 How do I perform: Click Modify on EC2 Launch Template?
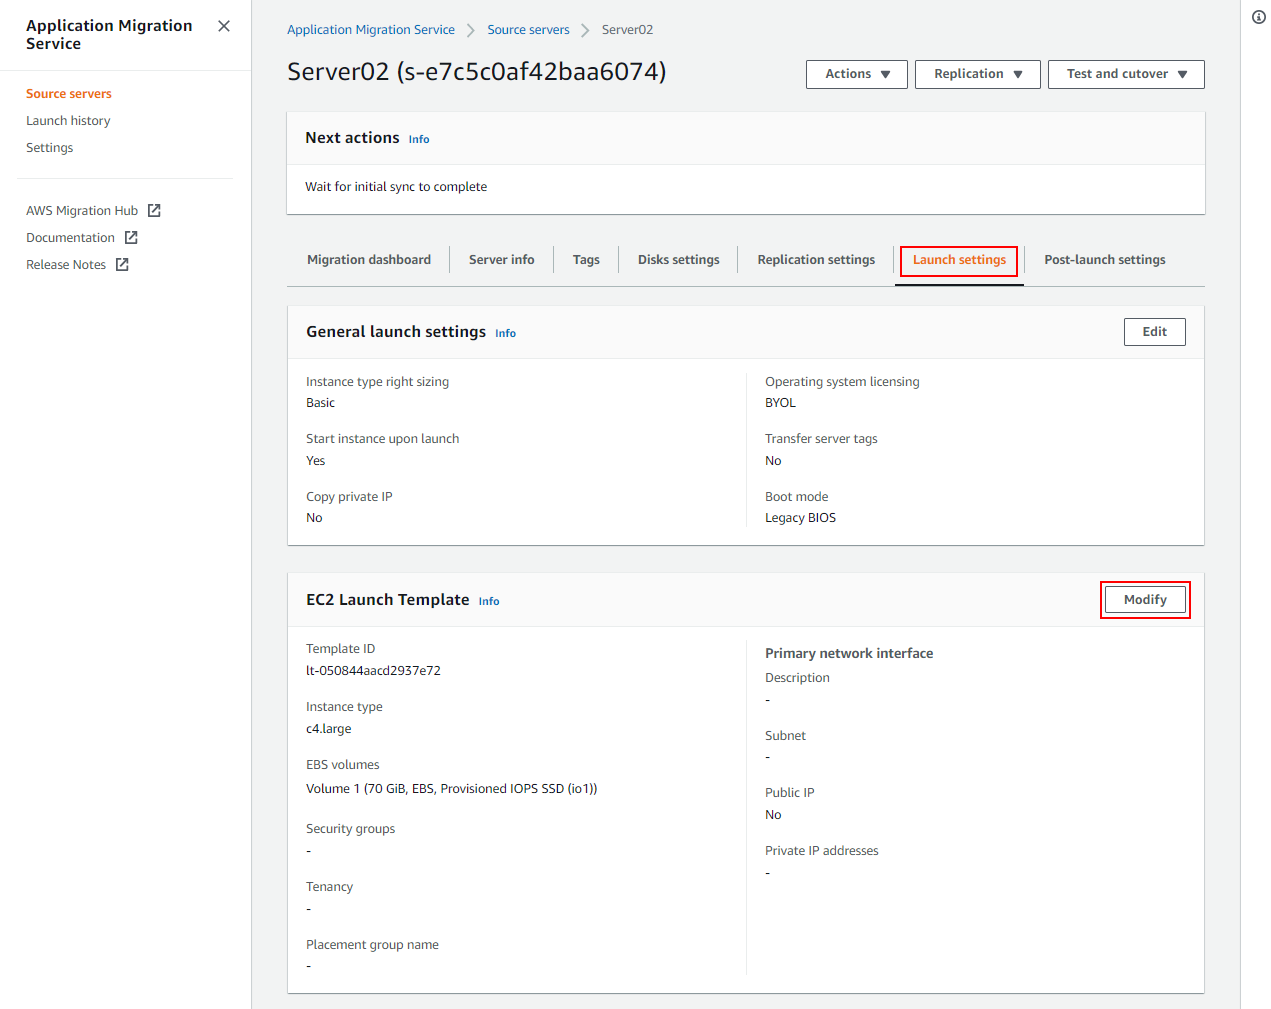pos(1144,599)
